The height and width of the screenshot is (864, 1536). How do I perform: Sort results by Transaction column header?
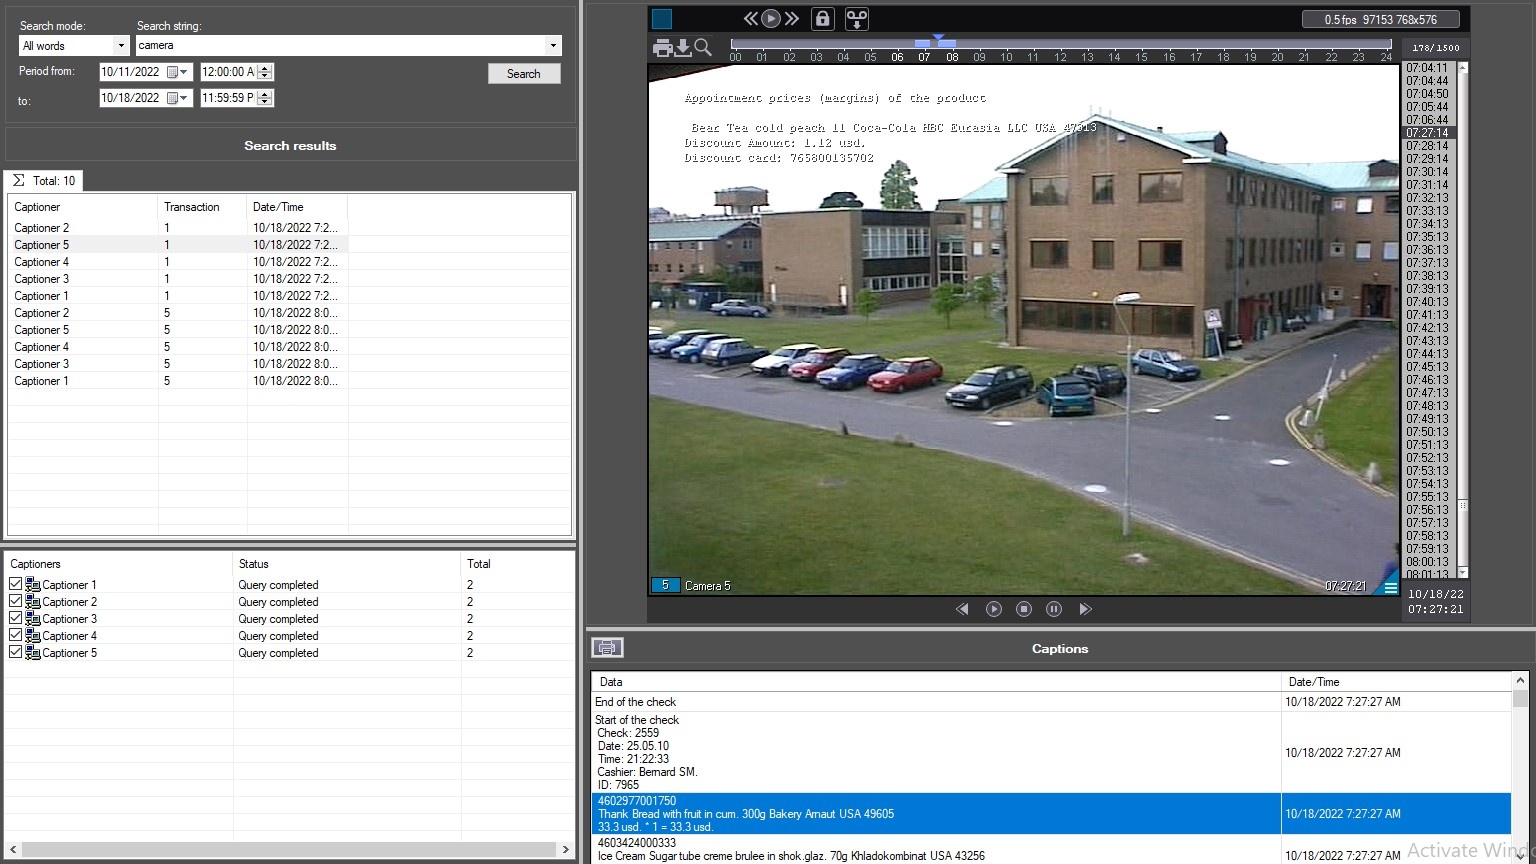[x=192, y=207]
